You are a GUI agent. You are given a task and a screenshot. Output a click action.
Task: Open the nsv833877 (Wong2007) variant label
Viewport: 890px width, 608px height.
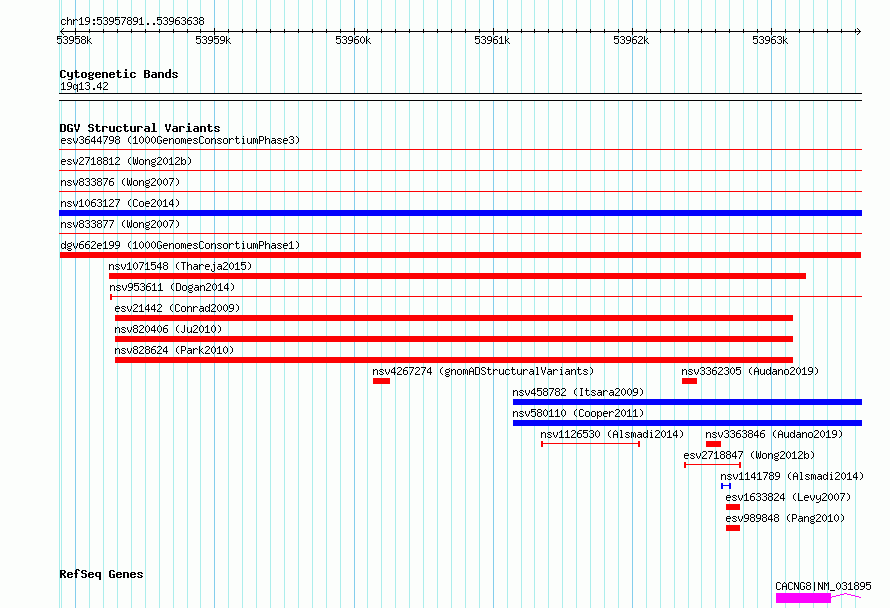pos(120,224)
